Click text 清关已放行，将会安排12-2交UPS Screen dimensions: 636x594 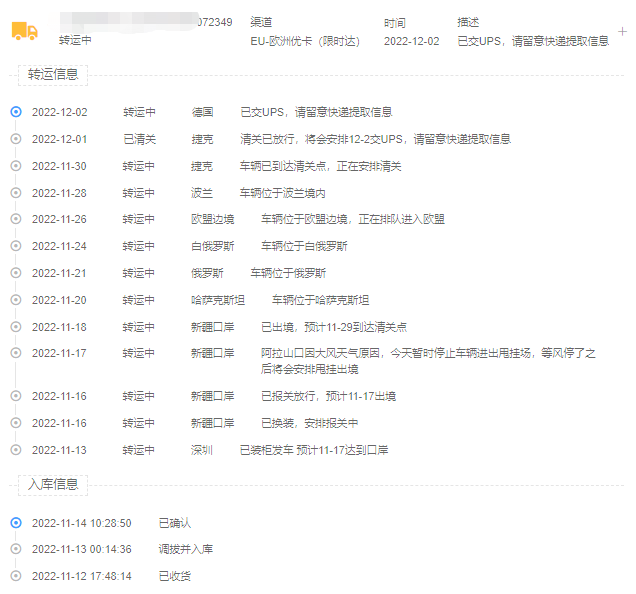pos(321,139)
